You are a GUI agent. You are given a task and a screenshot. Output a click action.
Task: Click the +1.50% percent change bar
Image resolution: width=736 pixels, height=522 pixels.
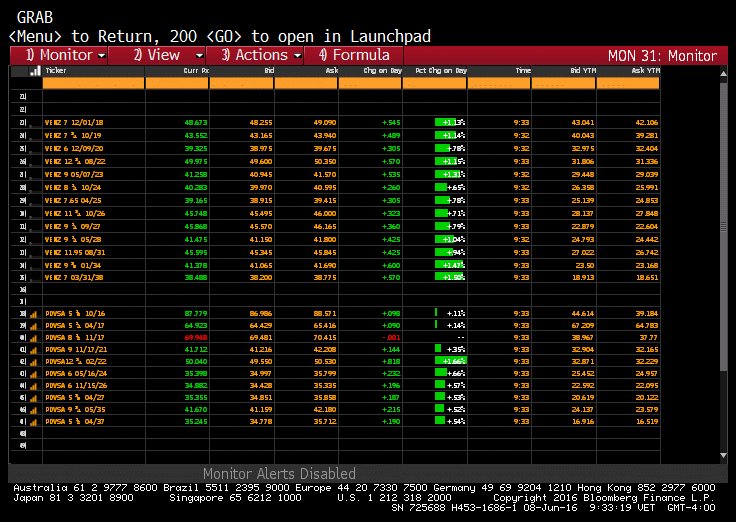tap(450, 277)
